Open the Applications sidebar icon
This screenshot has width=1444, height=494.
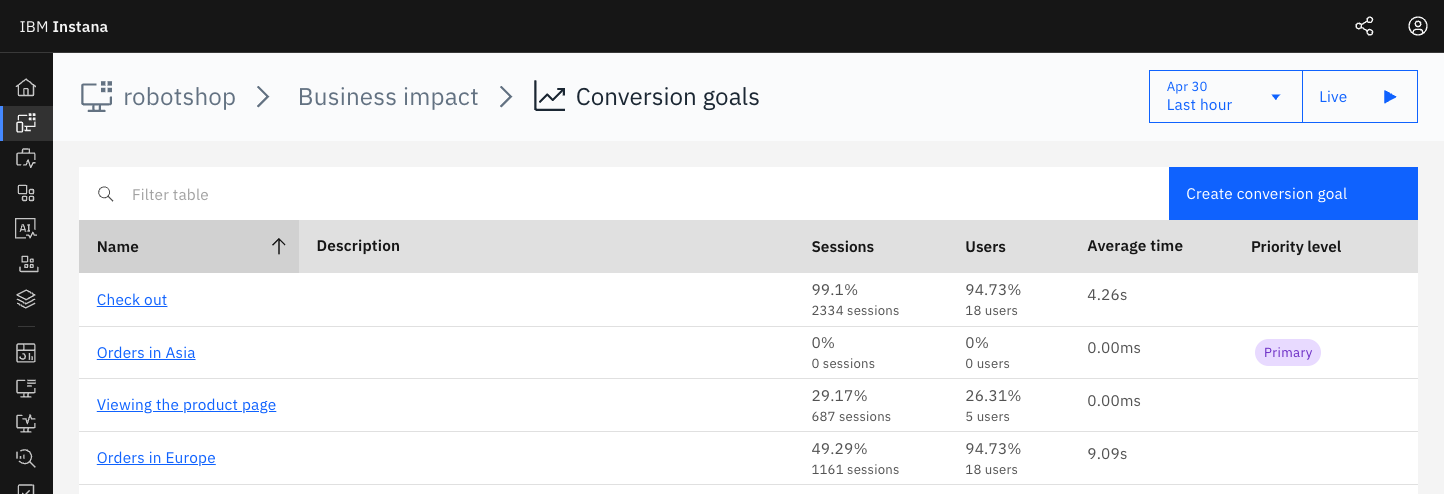[x=26, y=158]
